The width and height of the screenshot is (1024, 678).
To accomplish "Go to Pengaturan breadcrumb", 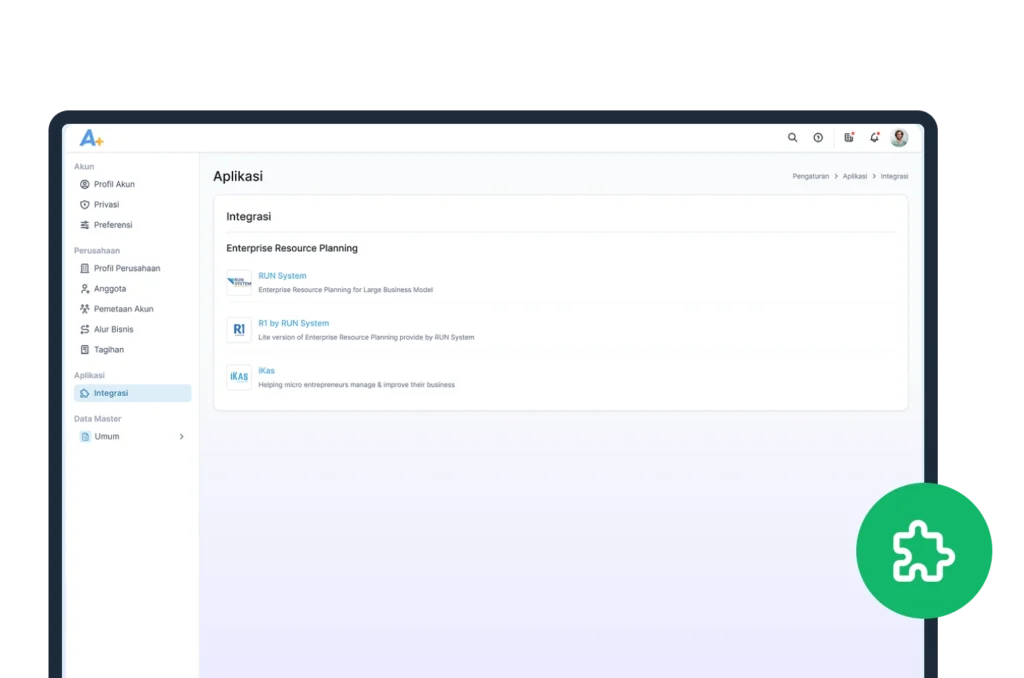I will pyautogui.click(x=810, y=176).
